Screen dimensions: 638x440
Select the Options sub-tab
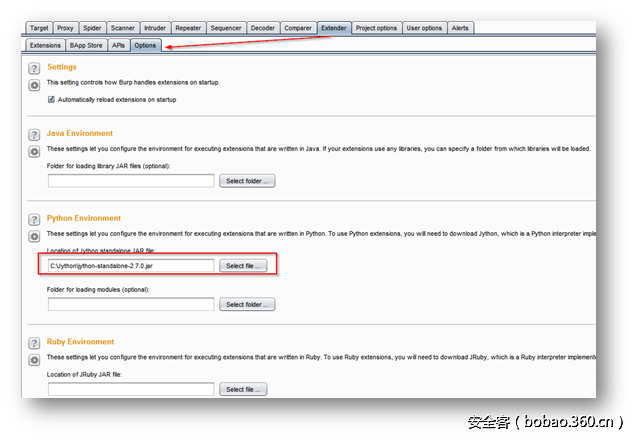pyautogui.click(x=145, y=45)
